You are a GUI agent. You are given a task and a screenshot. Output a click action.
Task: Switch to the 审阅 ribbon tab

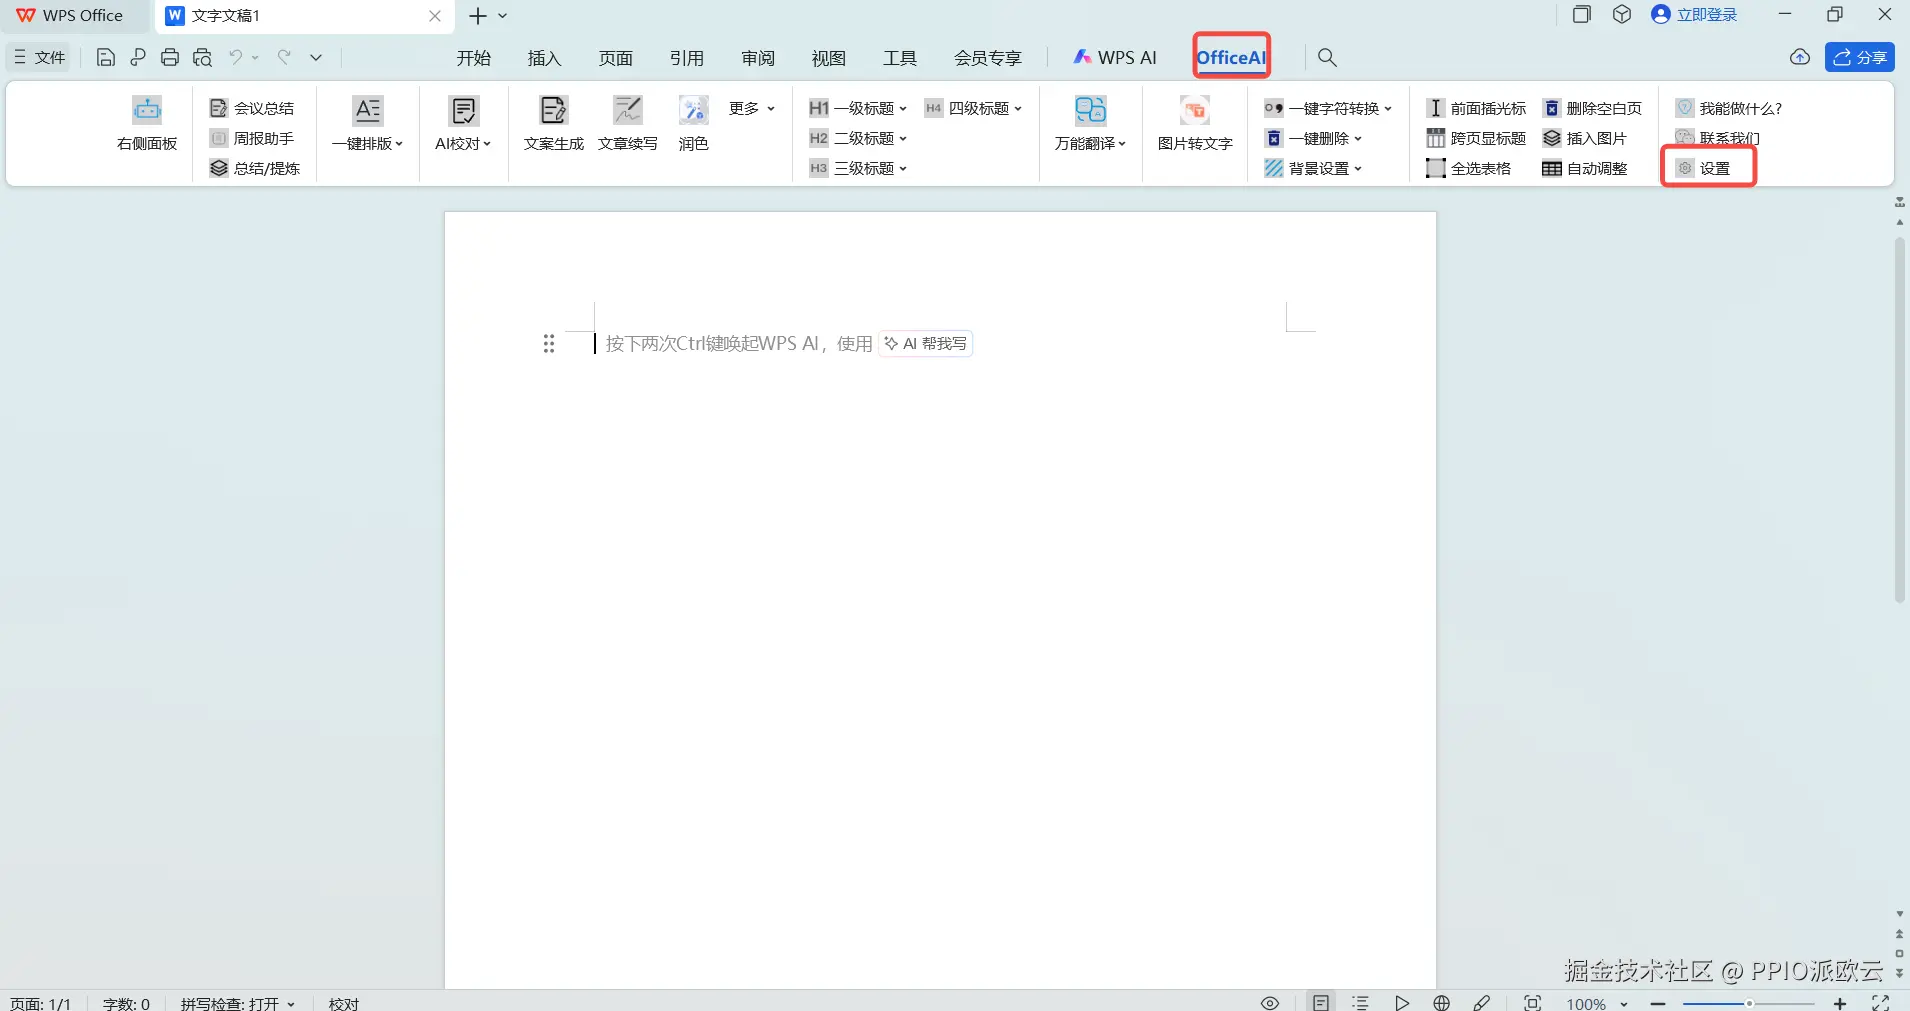click(758, 58)
